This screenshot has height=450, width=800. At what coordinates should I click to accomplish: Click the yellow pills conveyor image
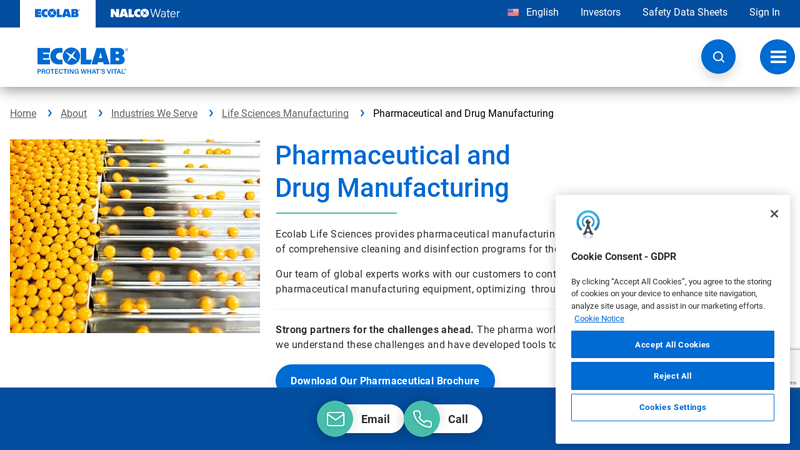tap(135, 236)
